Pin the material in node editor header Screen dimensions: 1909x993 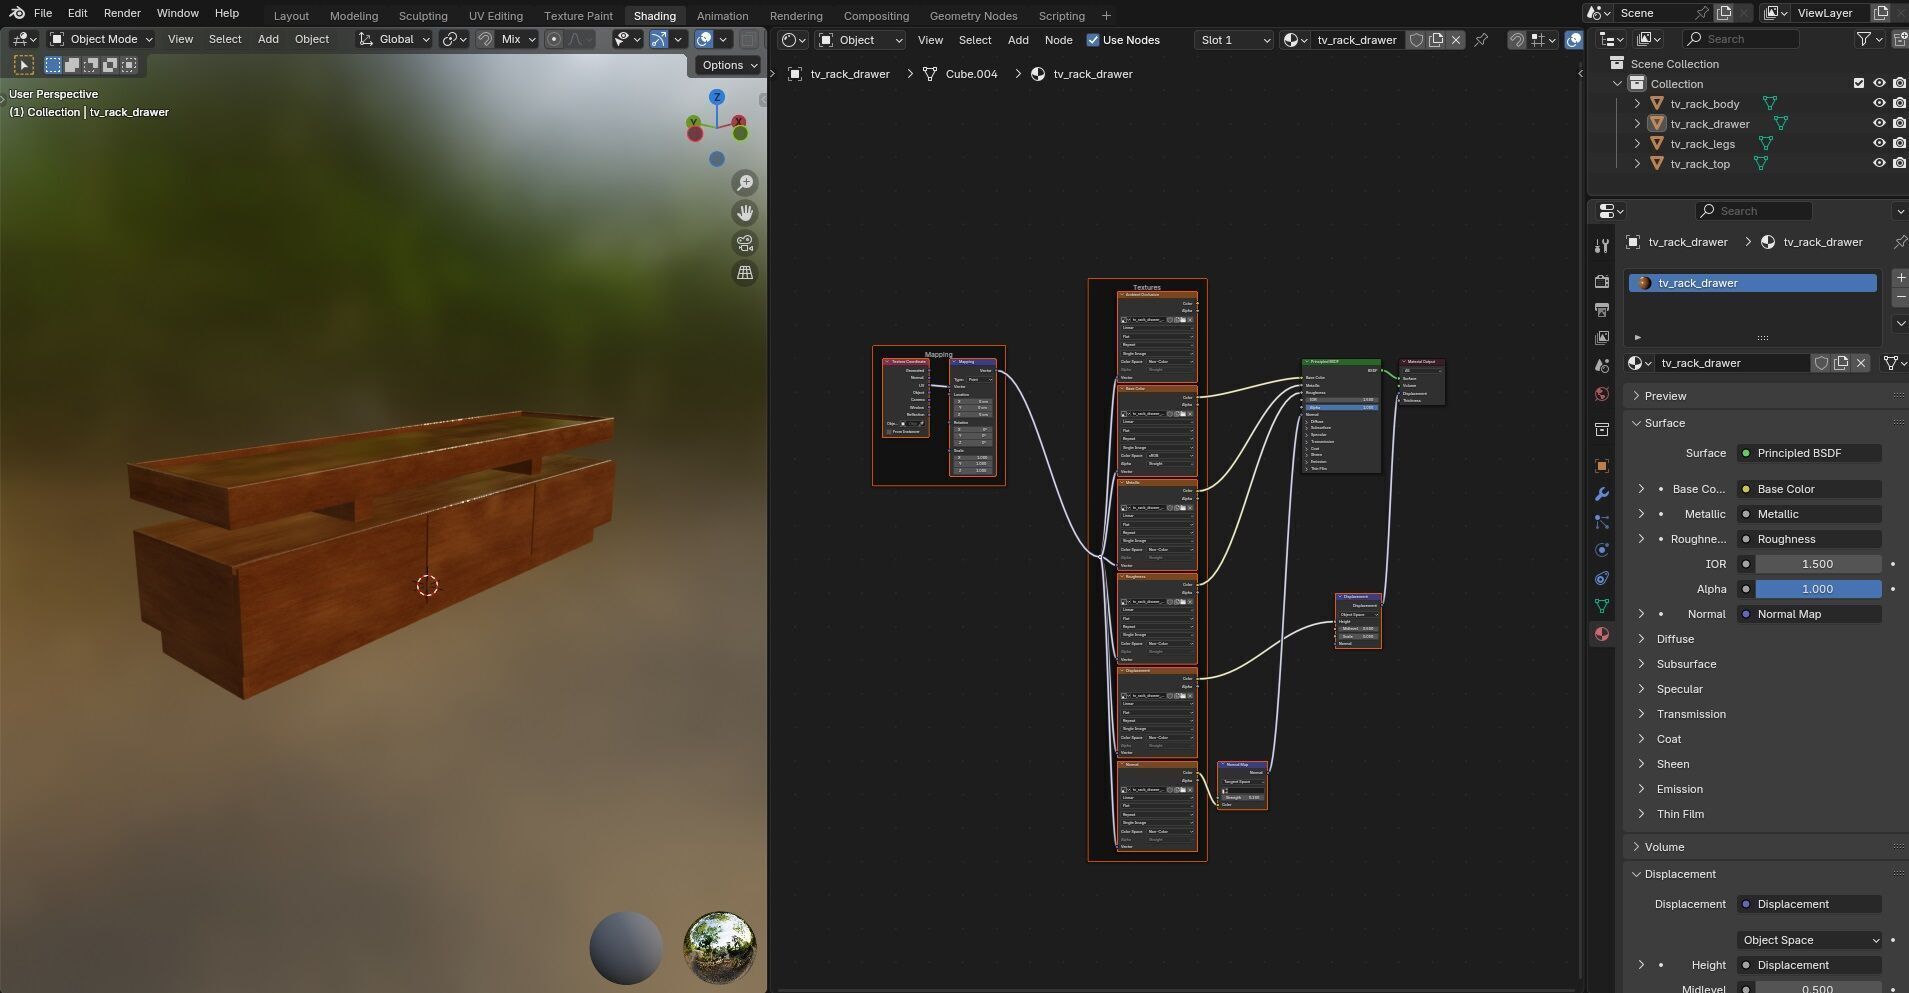1481,40
